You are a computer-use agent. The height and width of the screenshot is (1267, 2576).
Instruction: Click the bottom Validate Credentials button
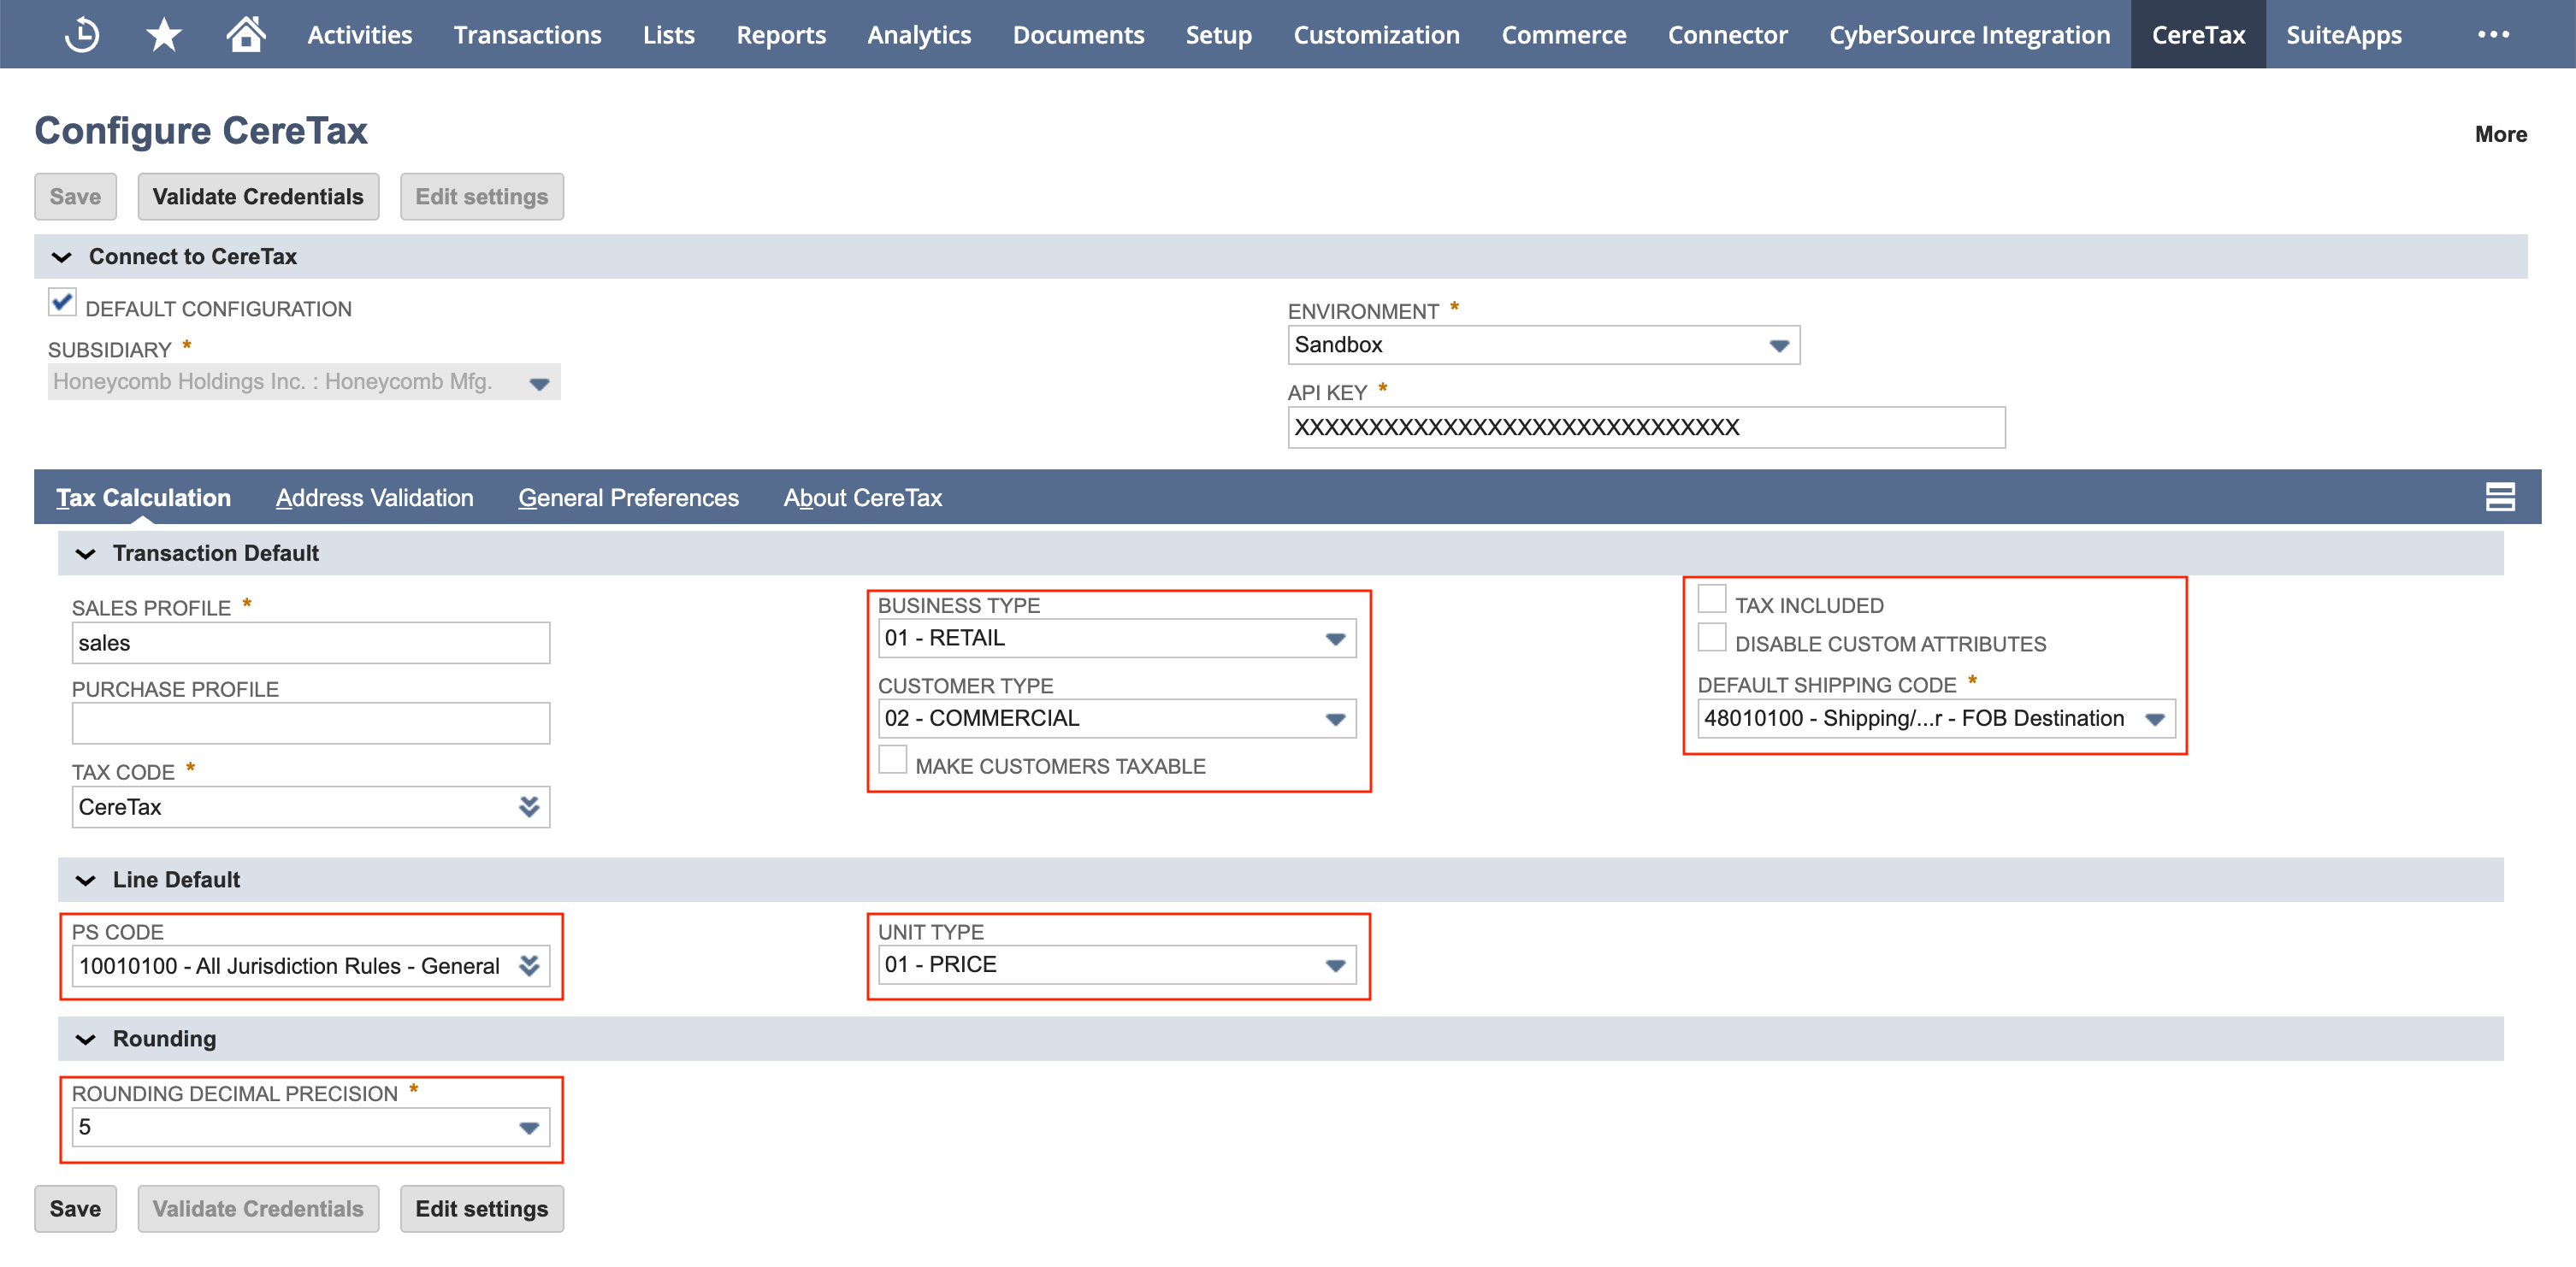coord(258,1209)
